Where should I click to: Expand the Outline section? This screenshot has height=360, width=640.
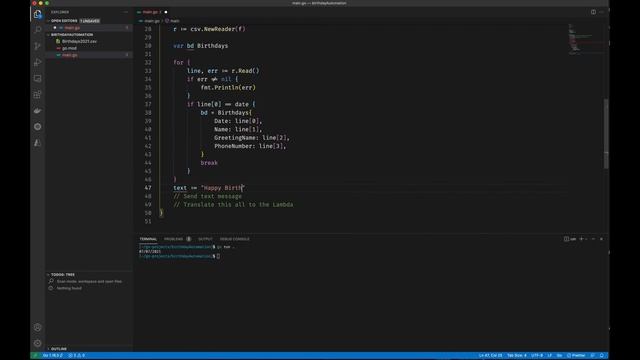click(x=59, y=349)
